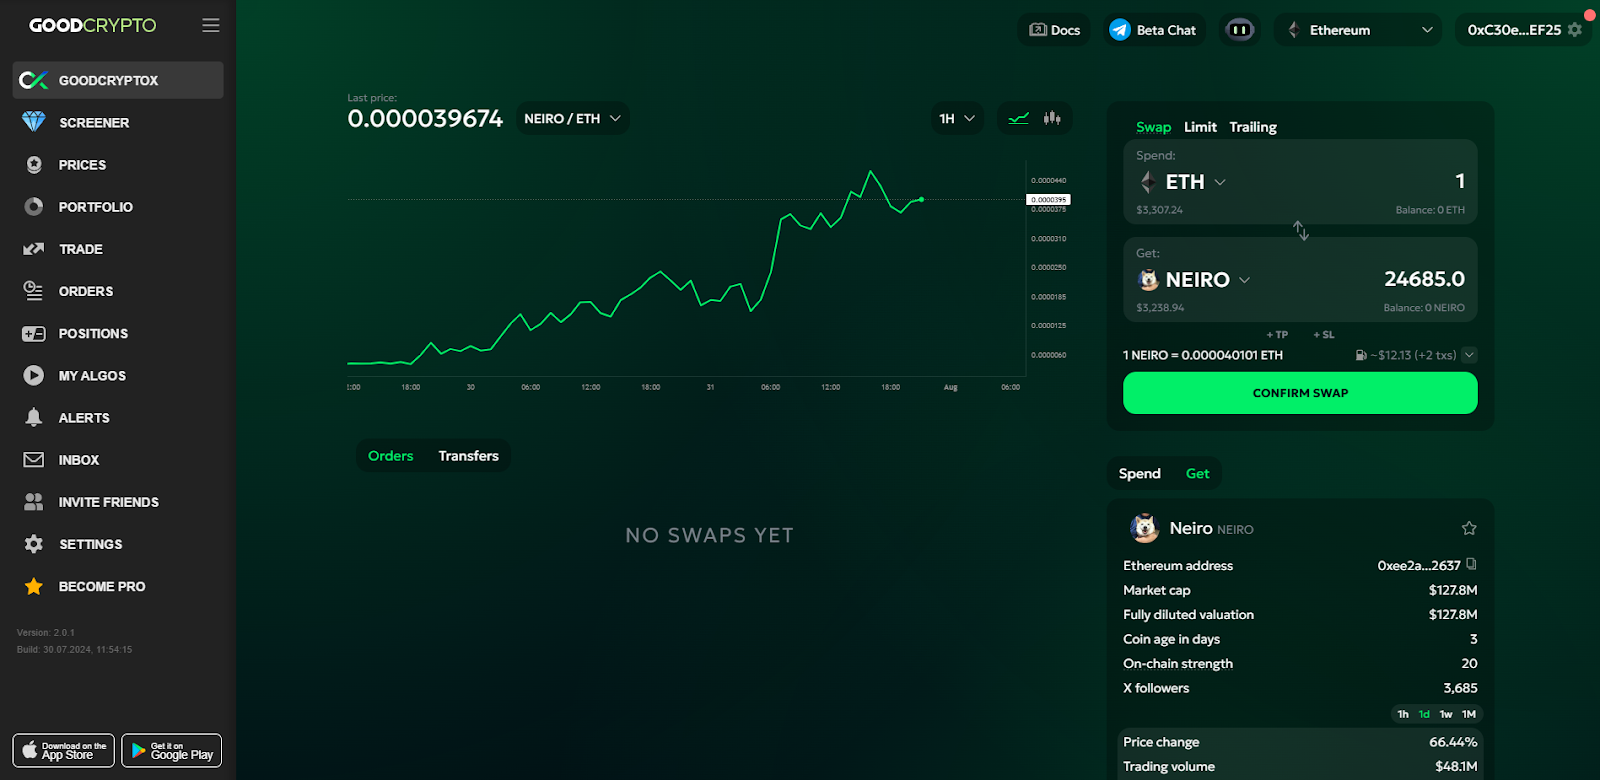Click the gas pump fee icon

[1361, 355]
